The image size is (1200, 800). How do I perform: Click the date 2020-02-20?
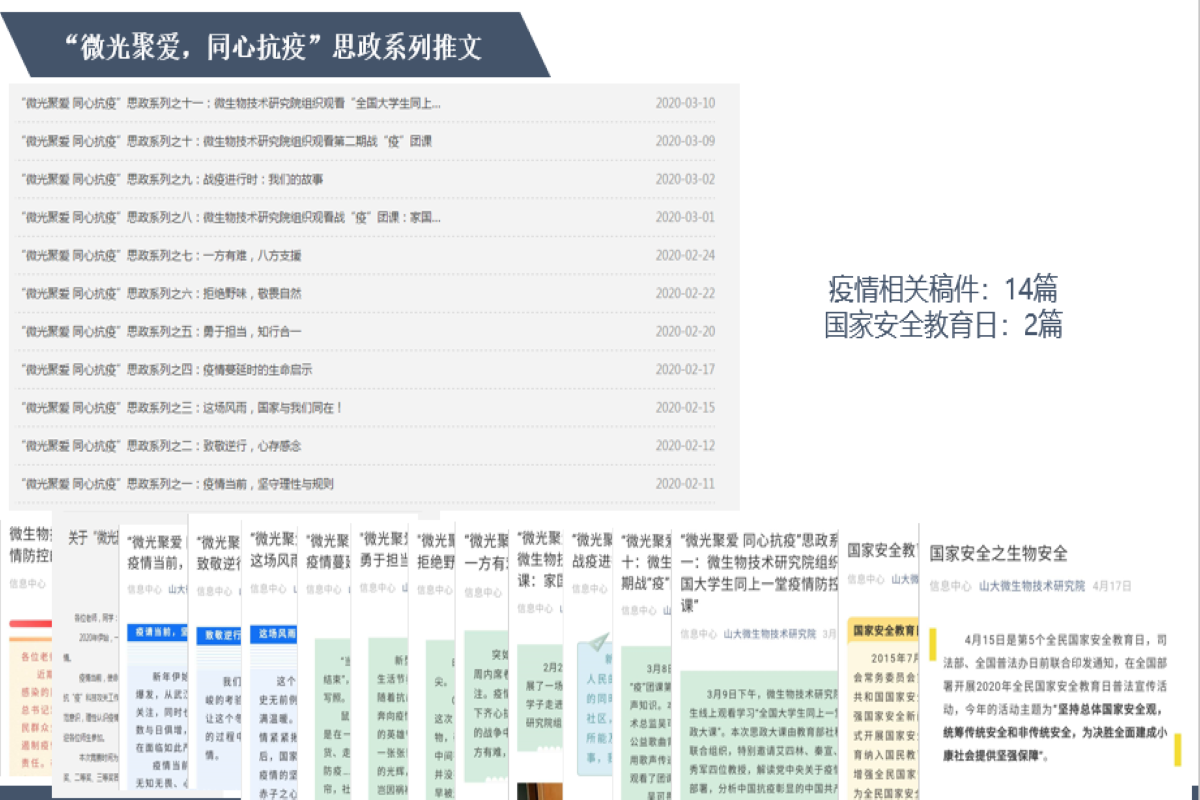pyautogui.click(x=685, y=331)
